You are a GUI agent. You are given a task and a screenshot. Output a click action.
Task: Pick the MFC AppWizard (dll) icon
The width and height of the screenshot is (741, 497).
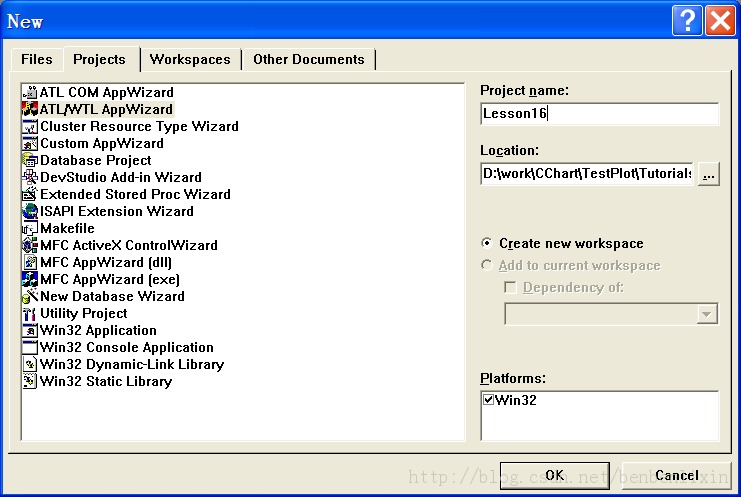[x=30, y=262]
